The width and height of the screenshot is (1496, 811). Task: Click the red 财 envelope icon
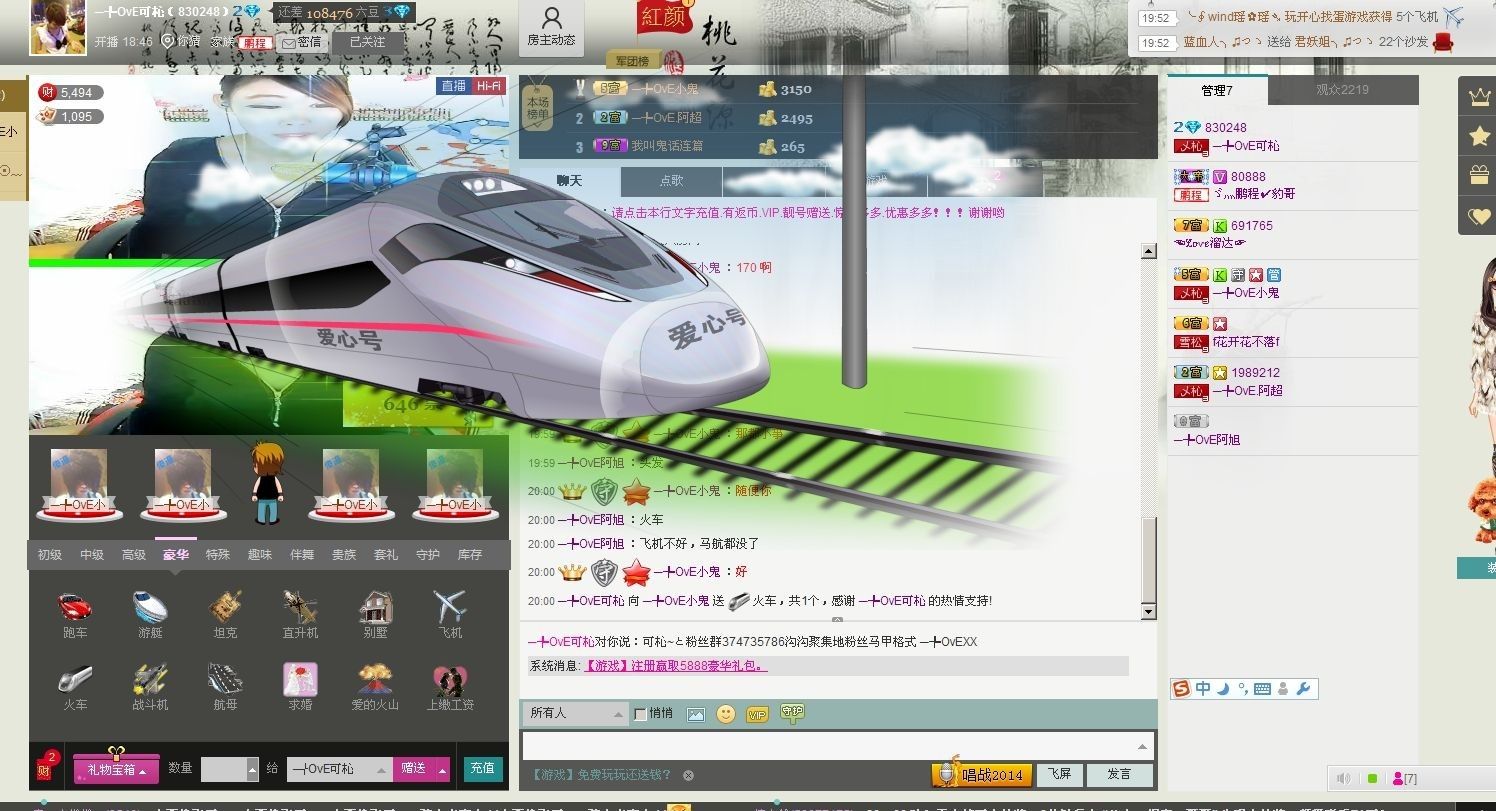45,768
